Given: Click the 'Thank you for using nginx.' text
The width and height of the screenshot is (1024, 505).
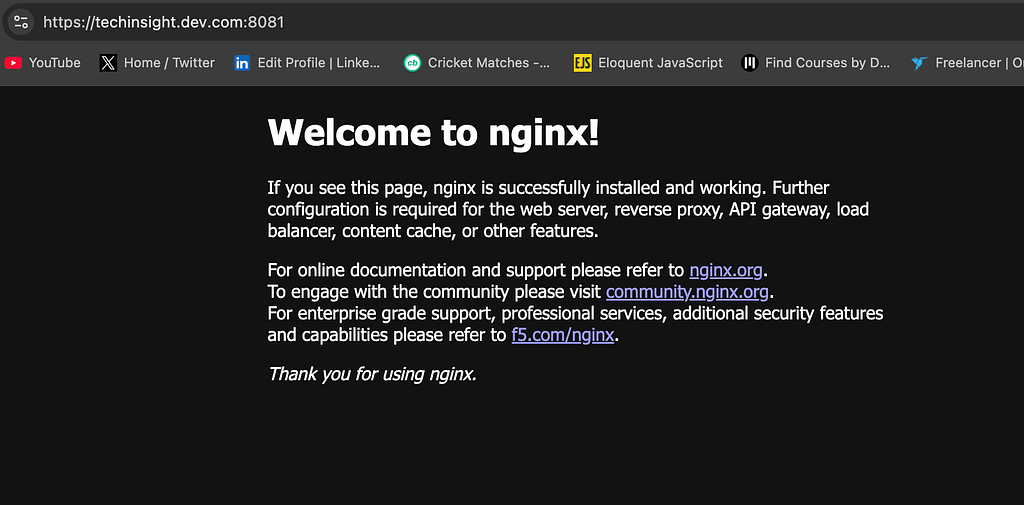Looking at the screenshot, I should pyautogui.click(x=372, y=374).
